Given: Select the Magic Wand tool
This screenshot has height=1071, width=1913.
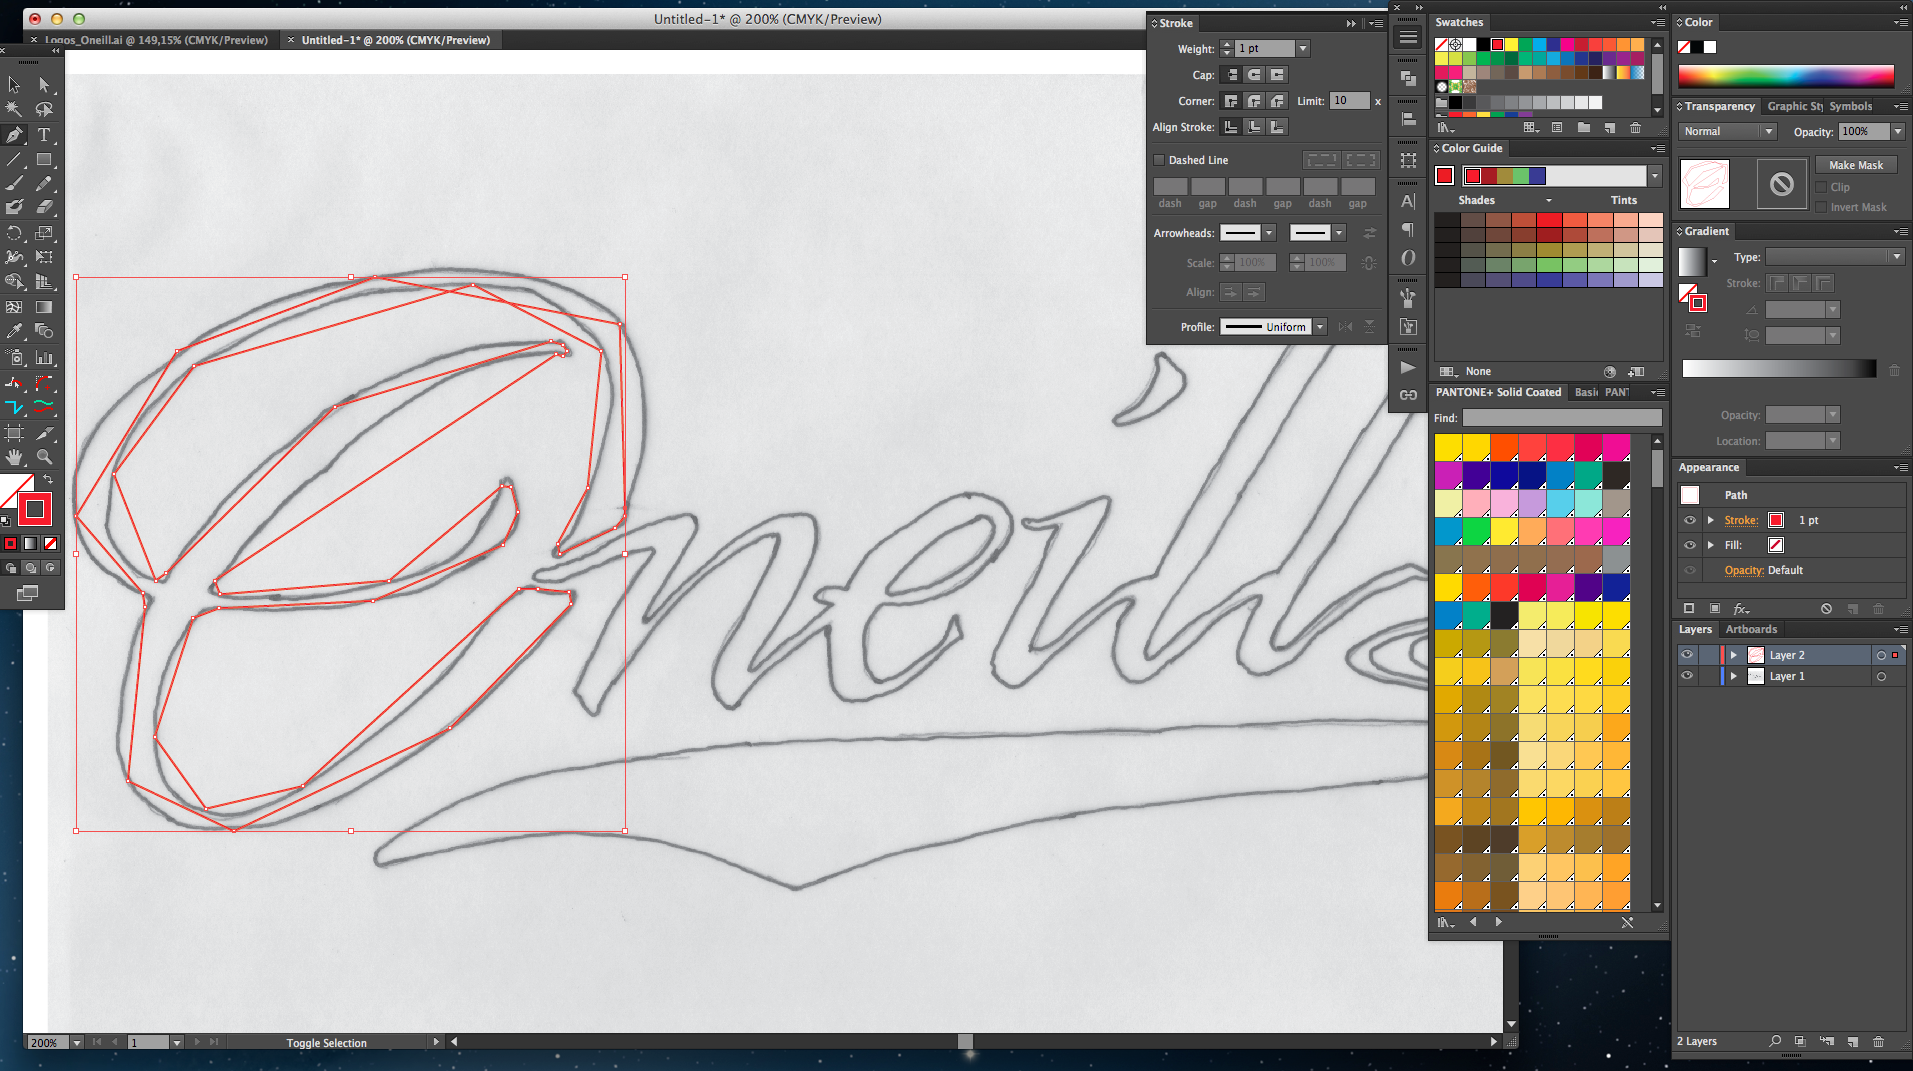Looking at the screenshot, I should [x=14, y=109].
